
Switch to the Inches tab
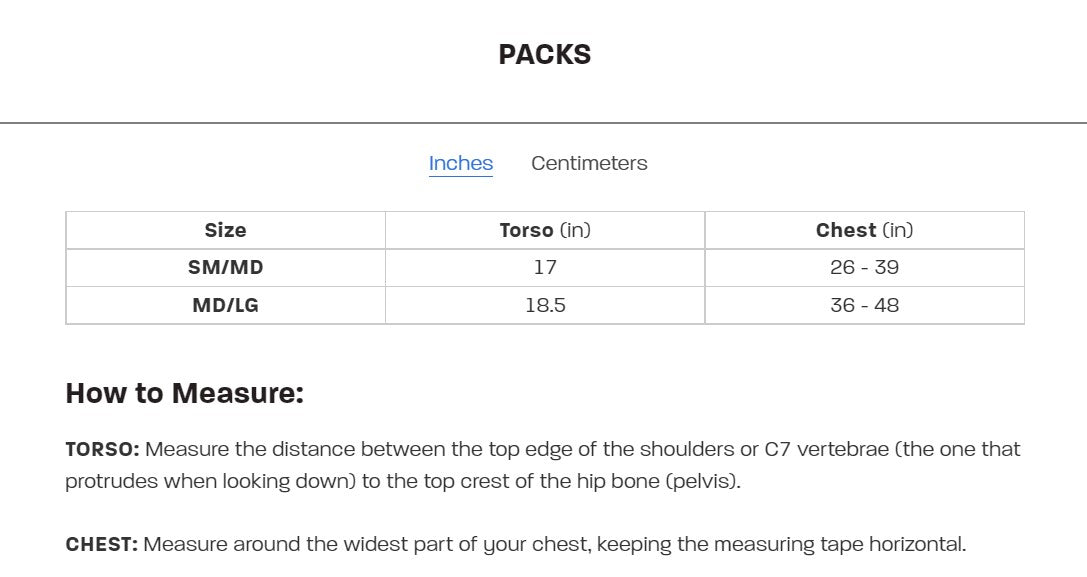(x=461, y=163)
